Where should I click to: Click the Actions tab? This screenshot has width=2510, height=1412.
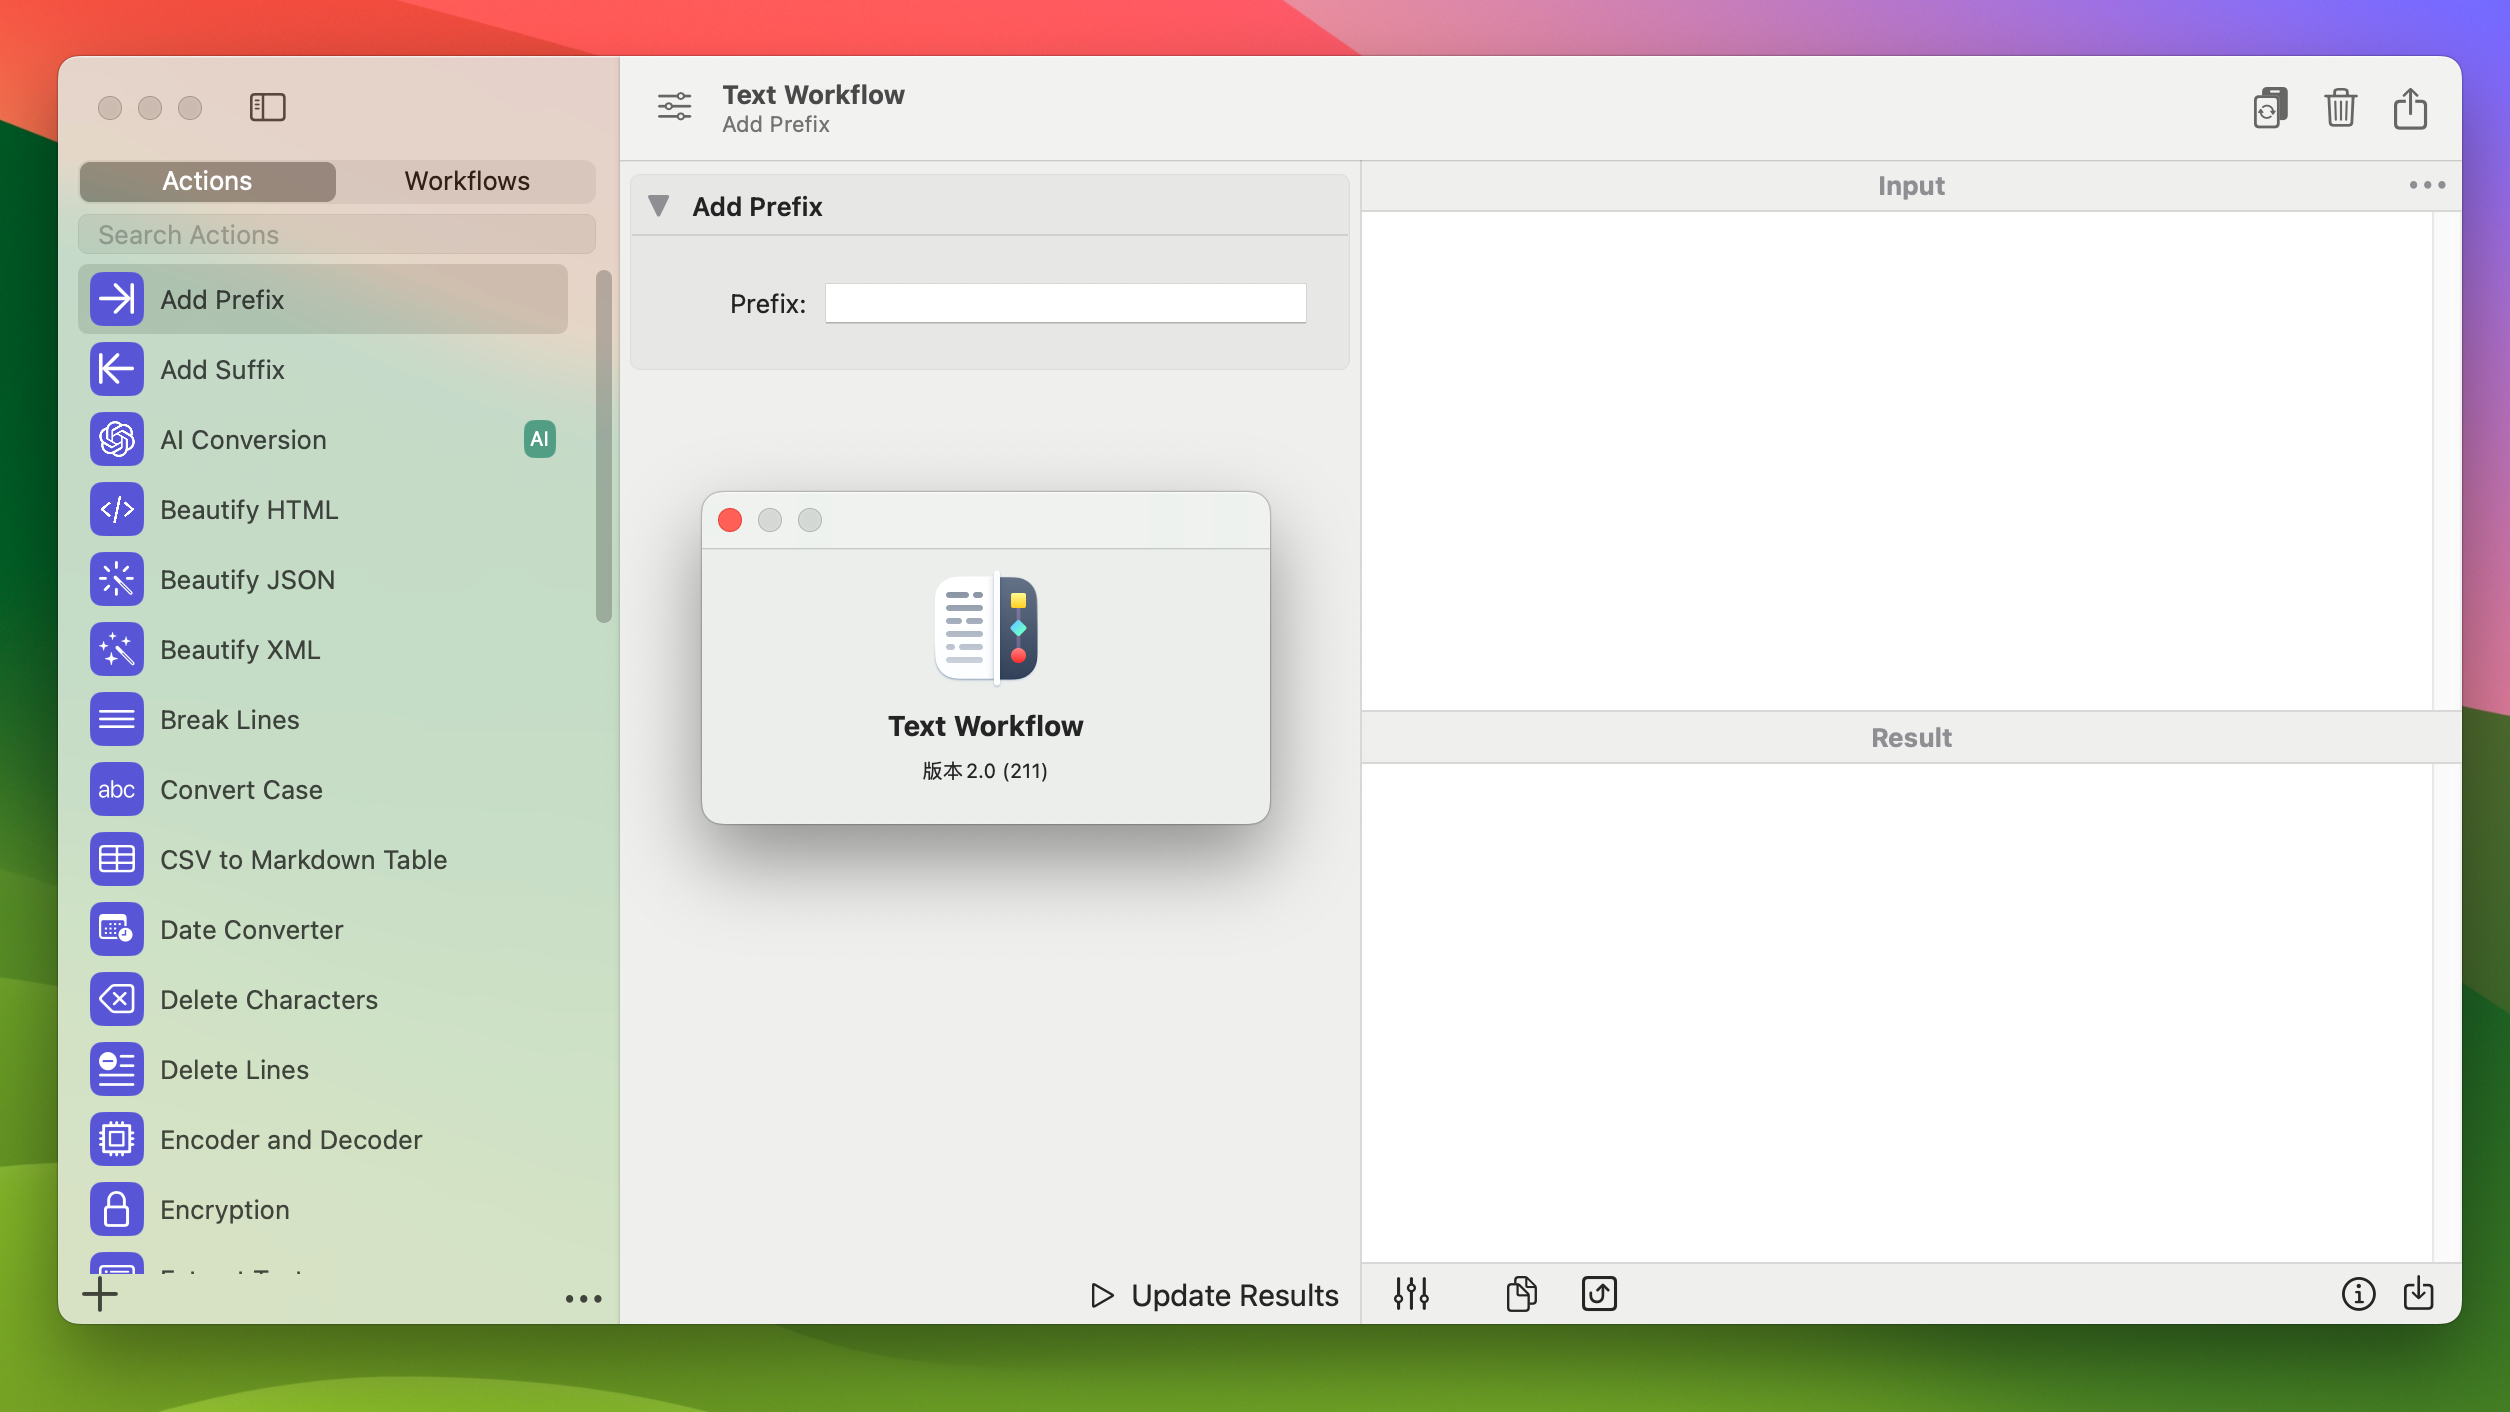point(207,181)
